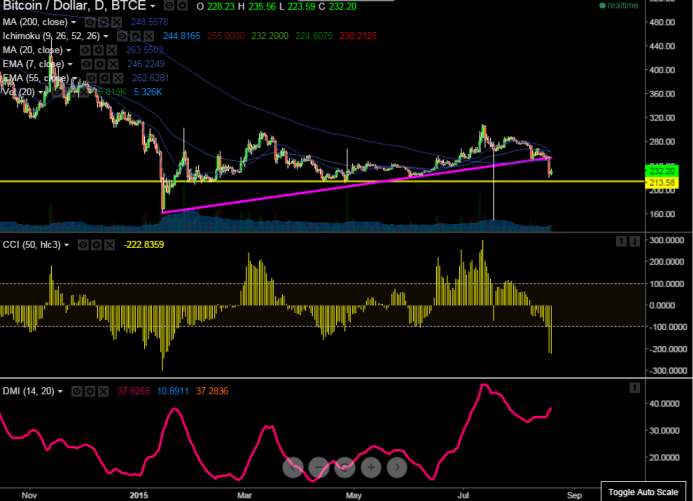
Task: Click the volume value 5.326K
Action: pos(148,92)
